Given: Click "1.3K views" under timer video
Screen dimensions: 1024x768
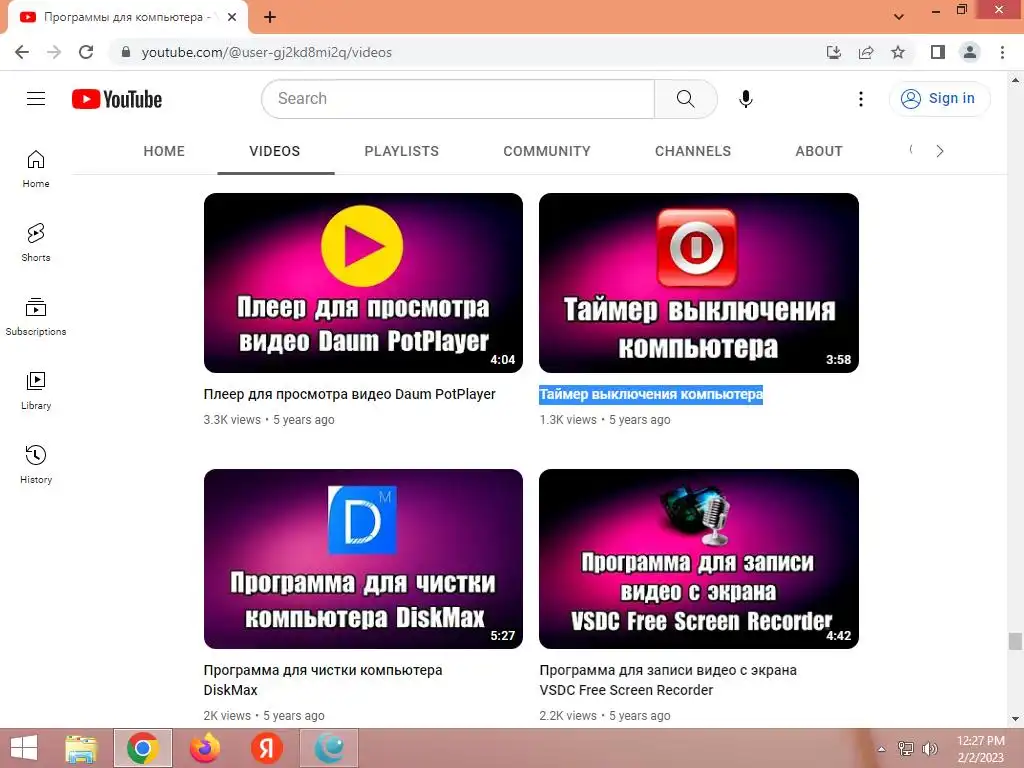Looking at the screenshot, I should pos(568,420).
